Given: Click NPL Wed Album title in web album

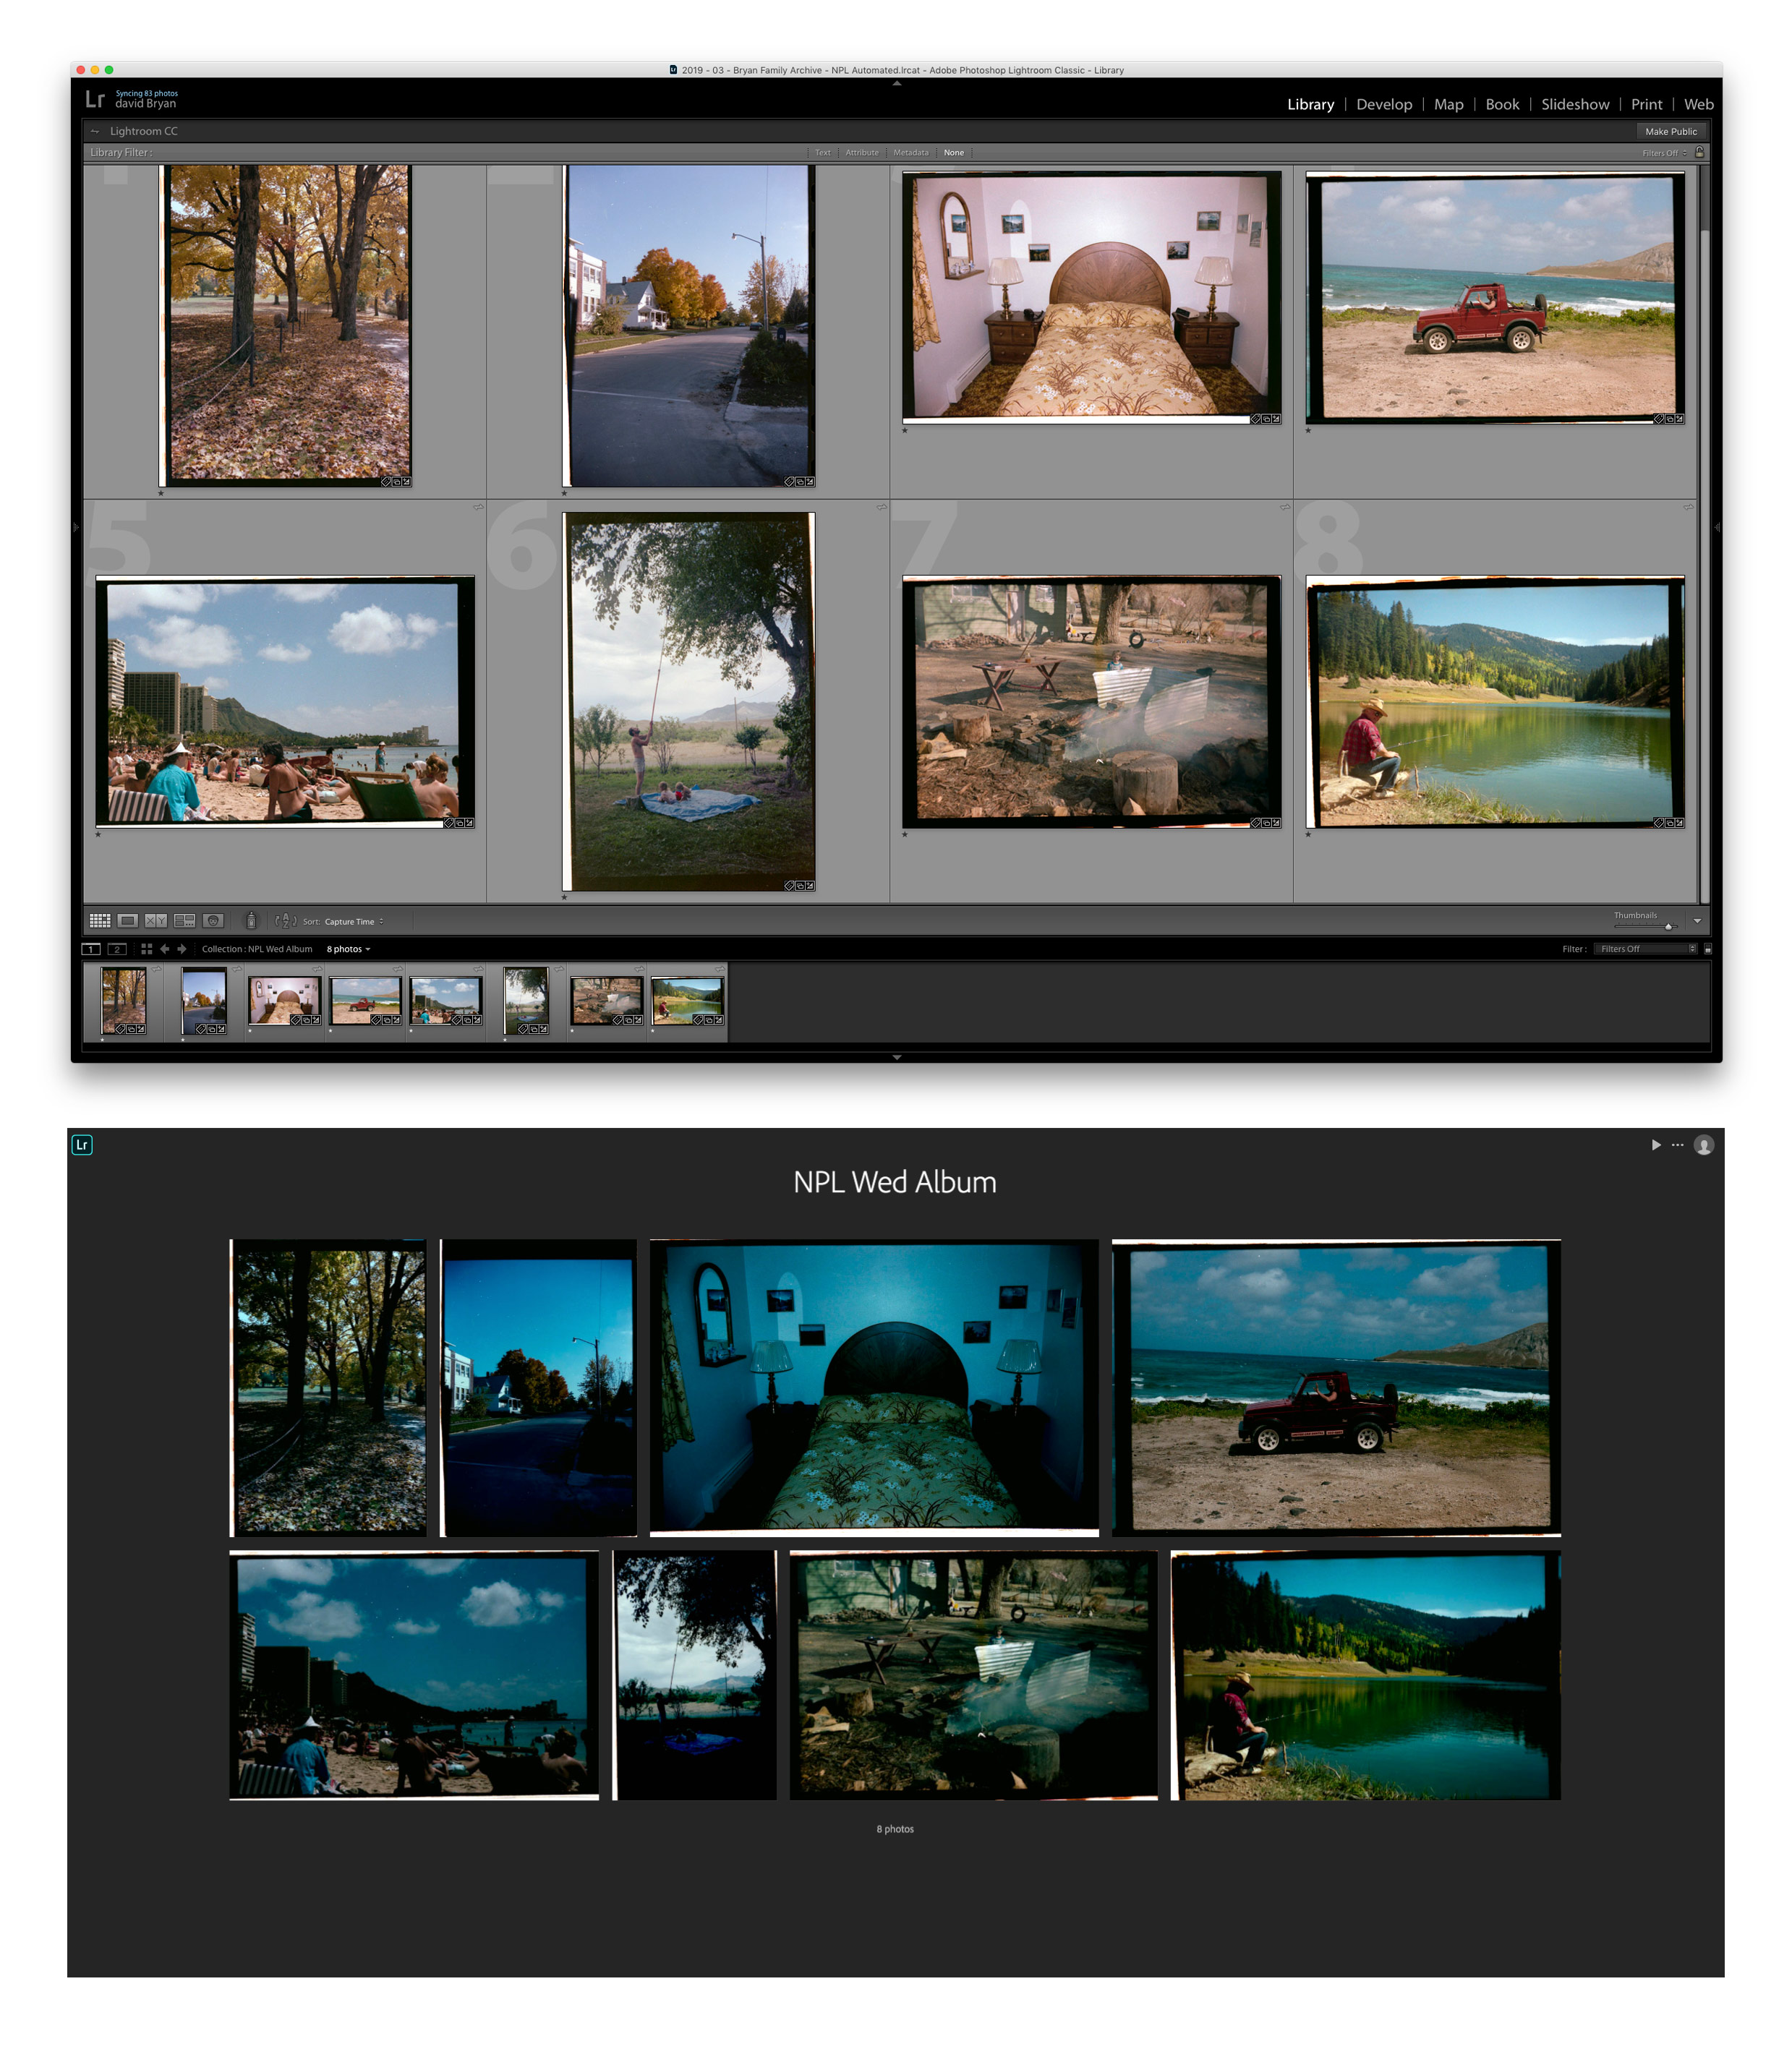Looking at the screenshot, I should [895, 1182].
